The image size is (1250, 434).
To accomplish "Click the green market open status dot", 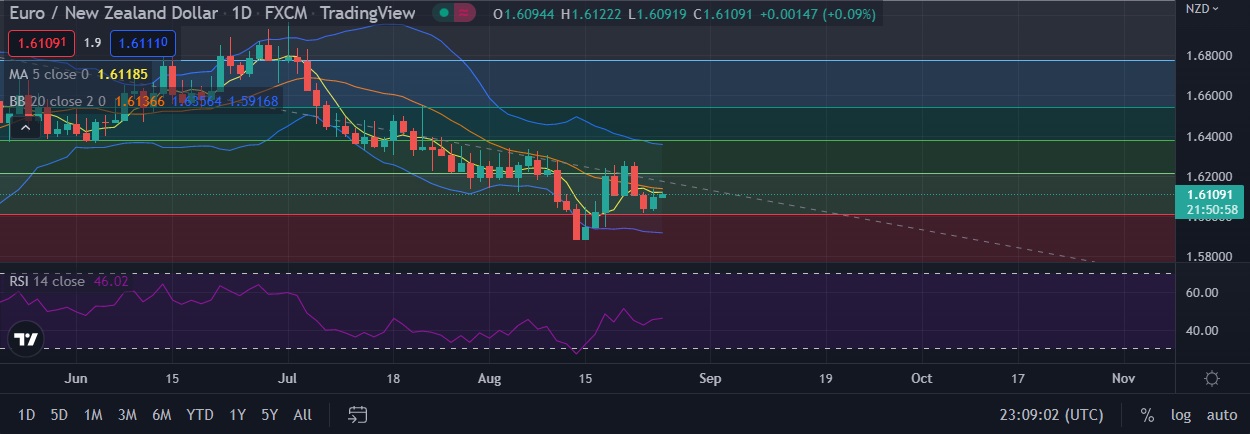I will [x=443, y=15].
